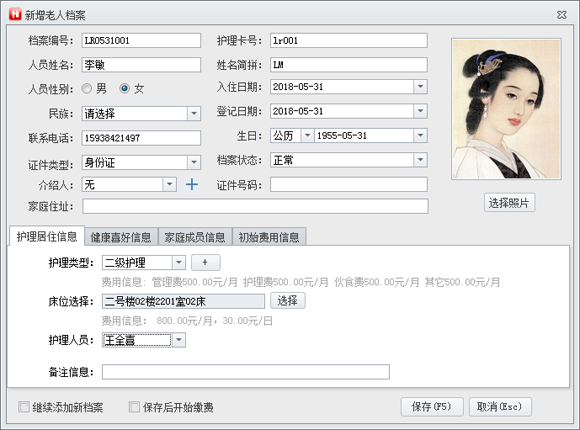The image size is (580, 430).
Task: Click the 家庭住址 input field
Action: pyautogui.click(x=255, y=206)
